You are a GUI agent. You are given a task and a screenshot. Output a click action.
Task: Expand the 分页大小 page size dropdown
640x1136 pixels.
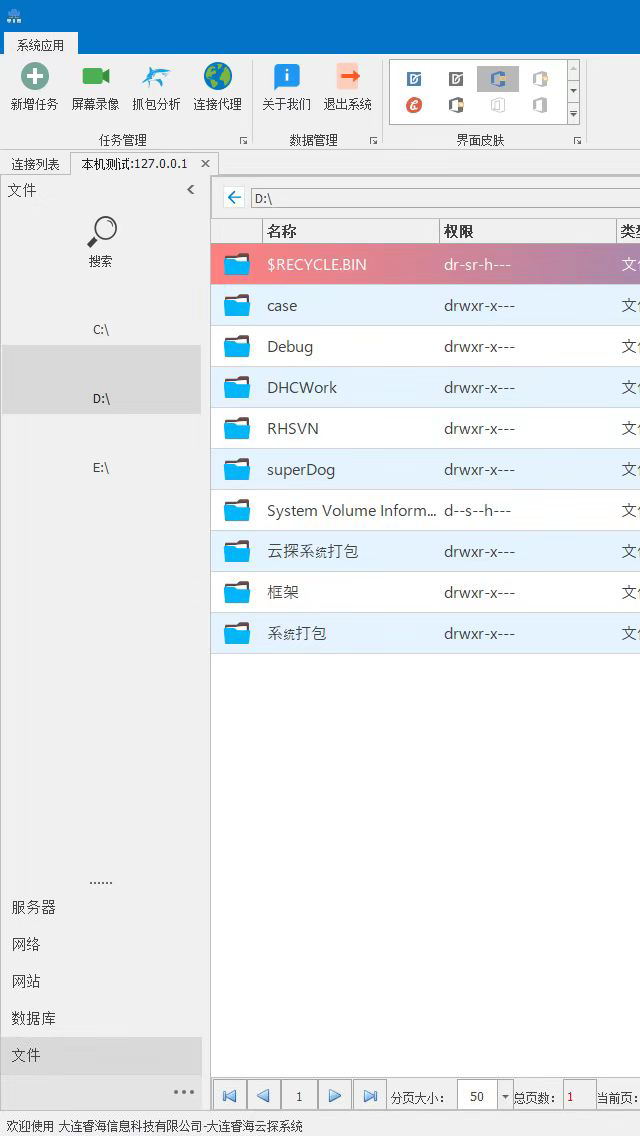pos(505,1097)
